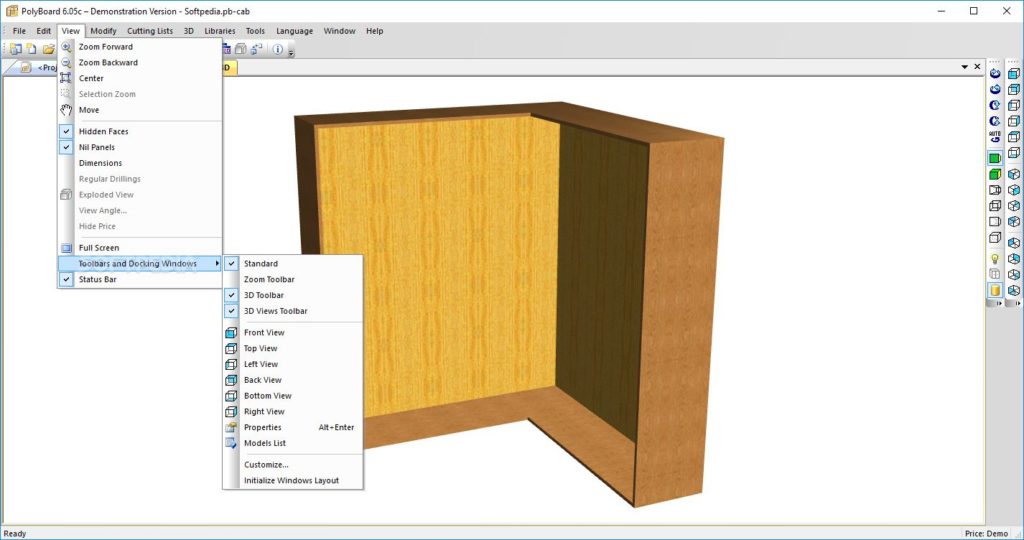The image size is (1024, 540).
Task: Open the Language menu
Action: 295,31
